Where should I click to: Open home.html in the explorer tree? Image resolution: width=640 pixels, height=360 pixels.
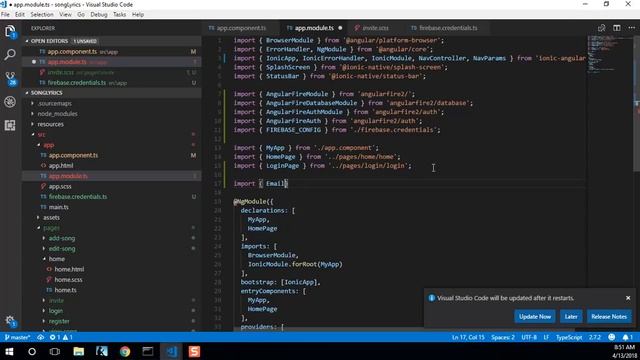pos(69,269)
